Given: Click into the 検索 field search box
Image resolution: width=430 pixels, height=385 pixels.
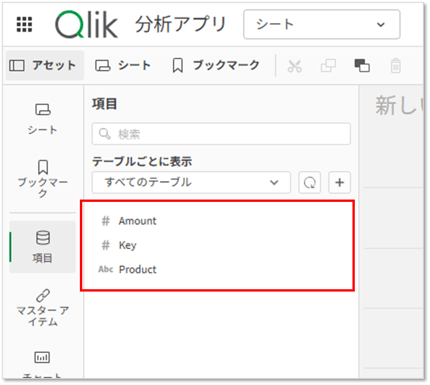Looking at the screenshot, I should (221, 134).
